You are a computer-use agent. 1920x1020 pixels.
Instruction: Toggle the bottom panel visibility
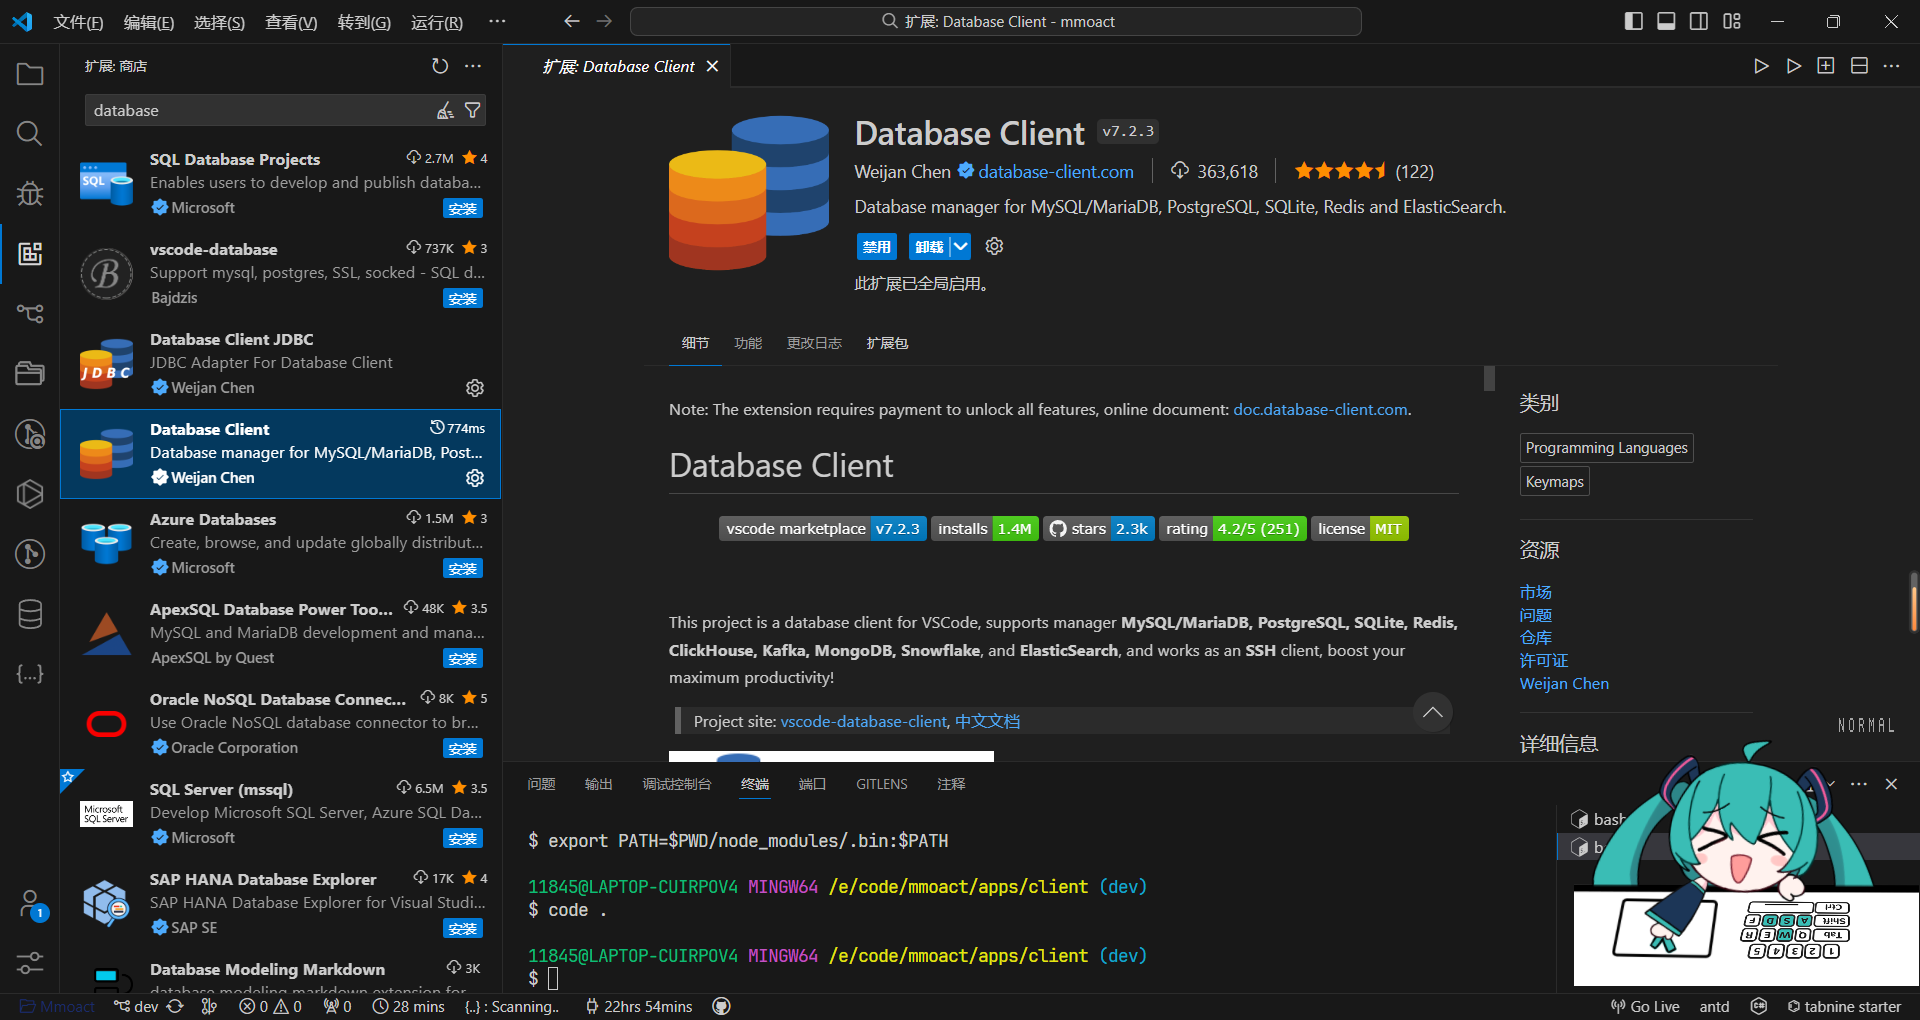tap(1666, 21)
